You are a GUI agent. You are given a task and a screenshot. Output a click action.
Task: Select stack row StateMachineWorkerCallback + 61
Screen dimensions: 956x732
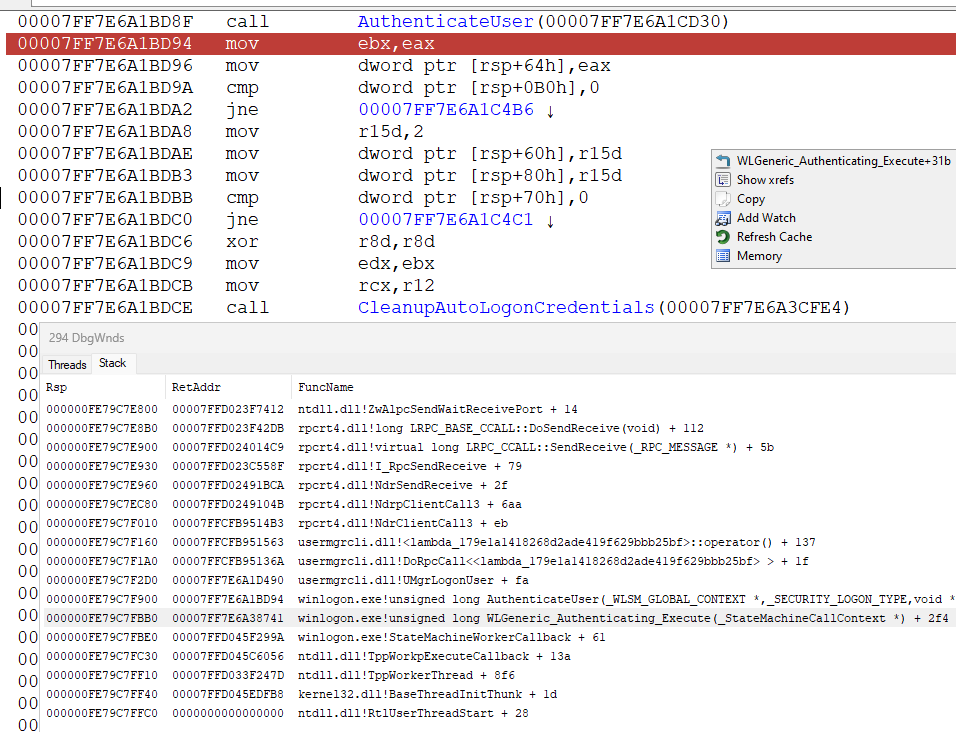pos(500,637)
